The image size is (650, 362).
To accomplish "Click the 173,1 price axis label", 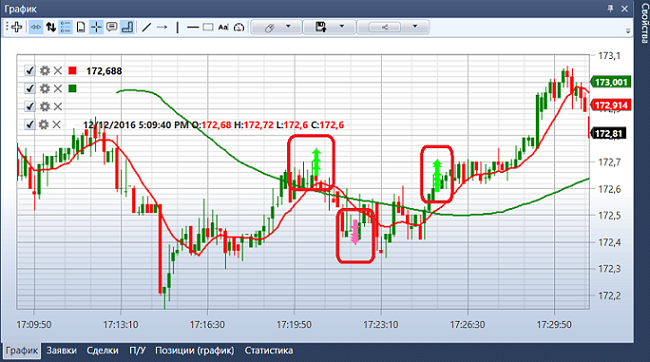I will coord(609,56).
